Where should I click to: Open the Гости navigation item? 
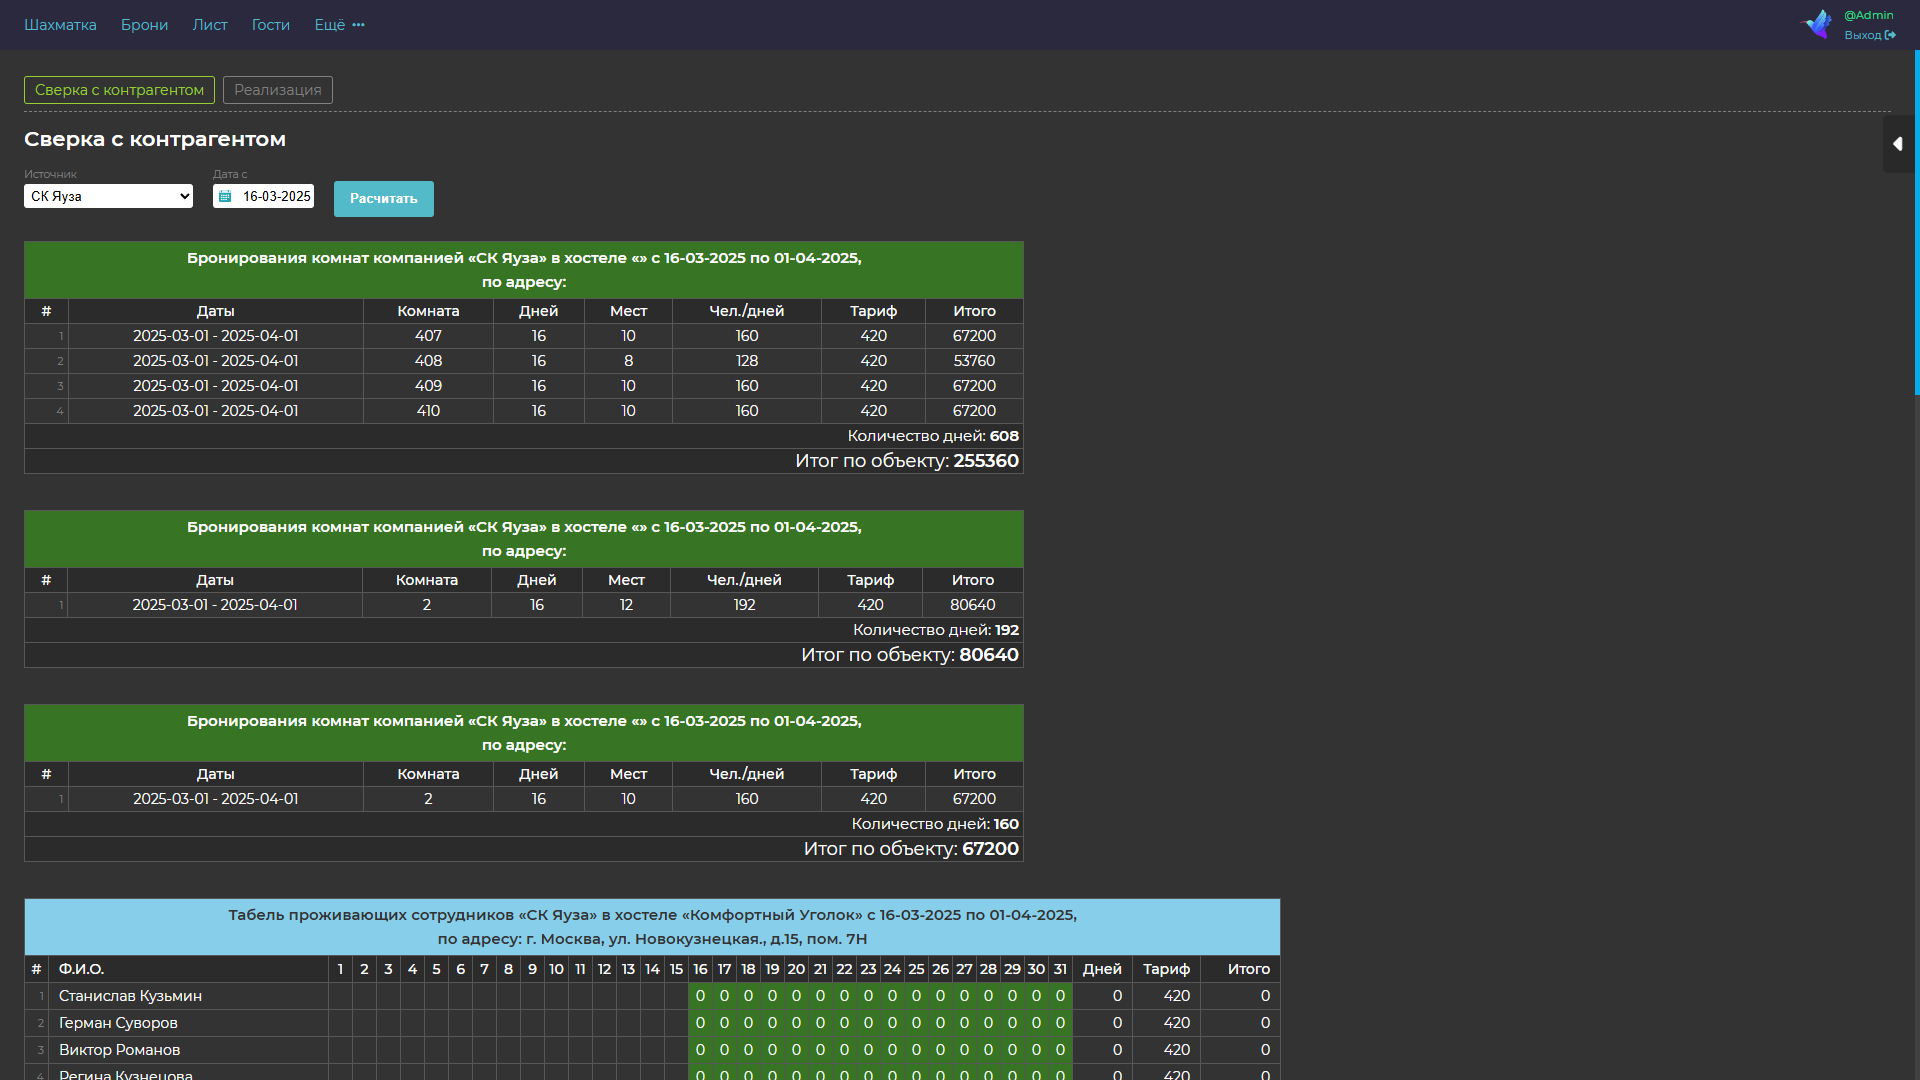coord(271,25)
